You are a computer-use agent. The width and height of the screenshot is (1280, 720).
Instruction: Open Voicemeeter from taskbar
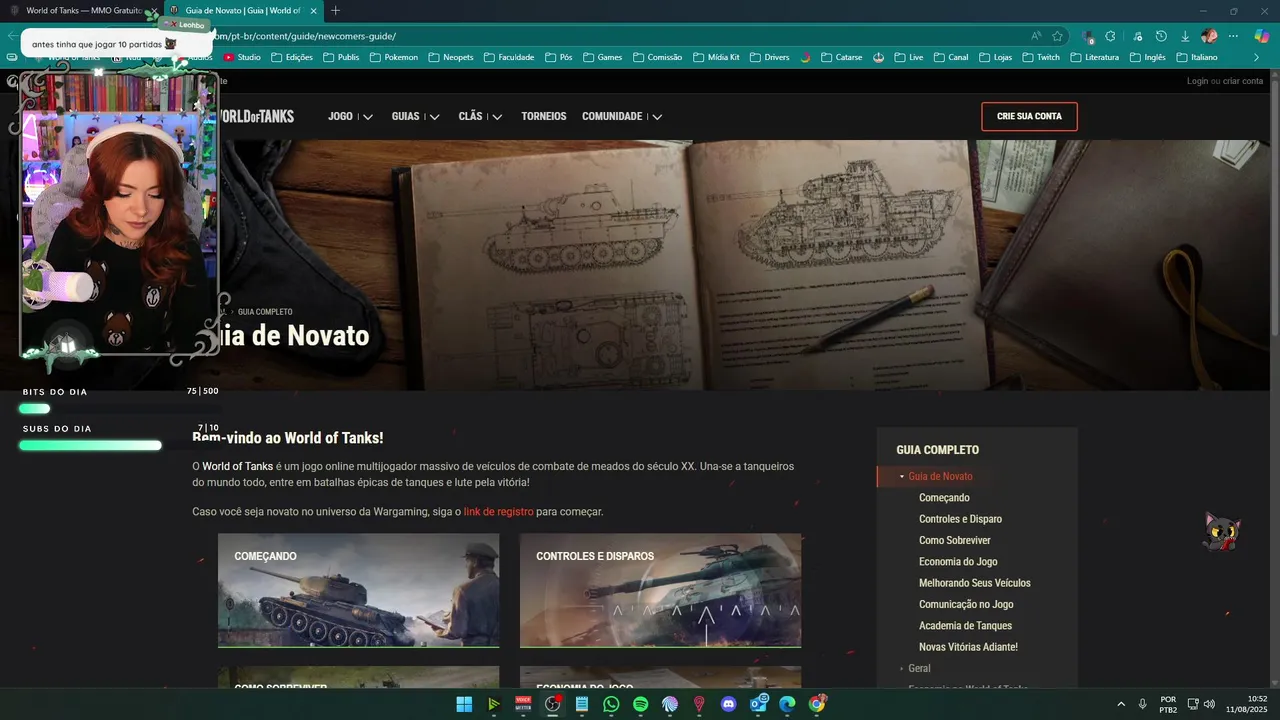(x=523, y=704)
